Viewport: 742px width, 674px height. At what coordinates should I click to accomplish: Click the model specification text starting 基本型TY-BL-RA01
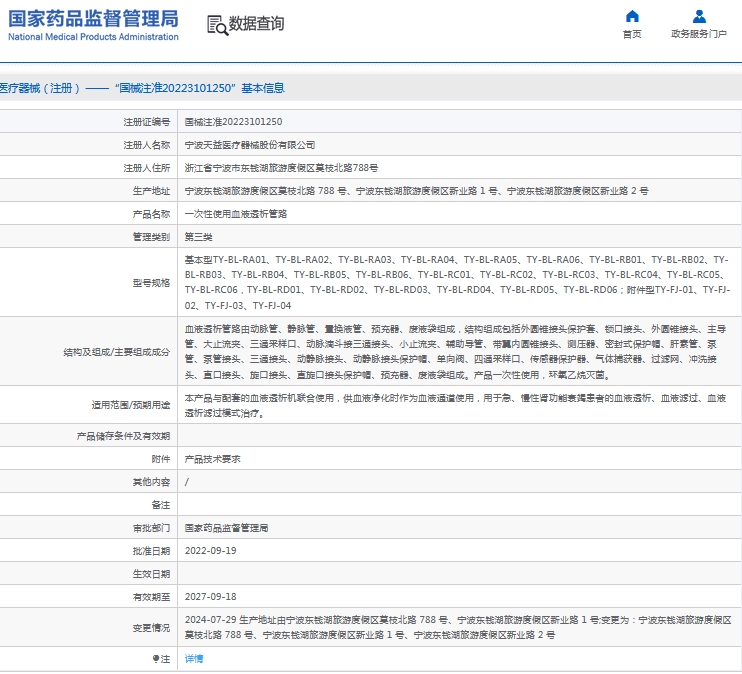click(x=458, y=283)
